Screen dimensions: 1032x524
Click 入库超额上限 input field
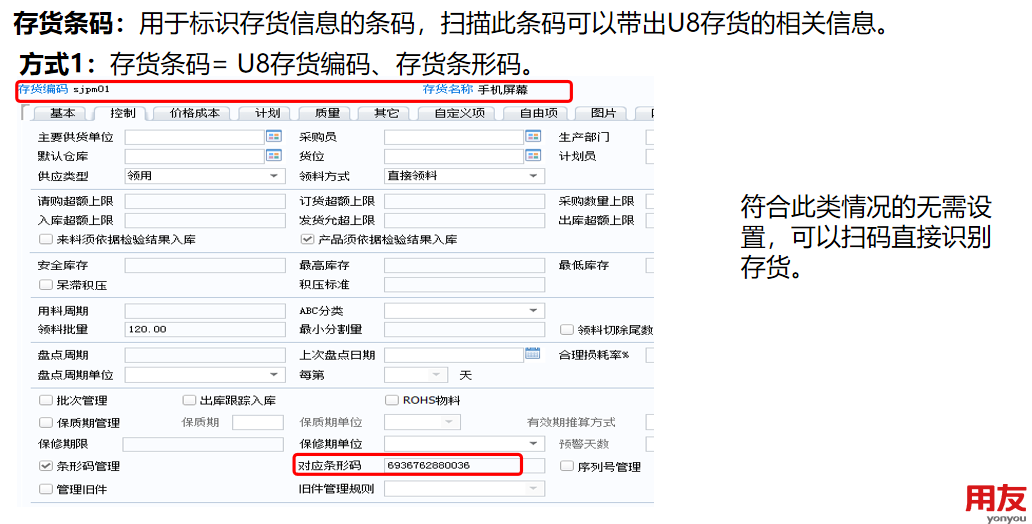[x=205, y=221]
